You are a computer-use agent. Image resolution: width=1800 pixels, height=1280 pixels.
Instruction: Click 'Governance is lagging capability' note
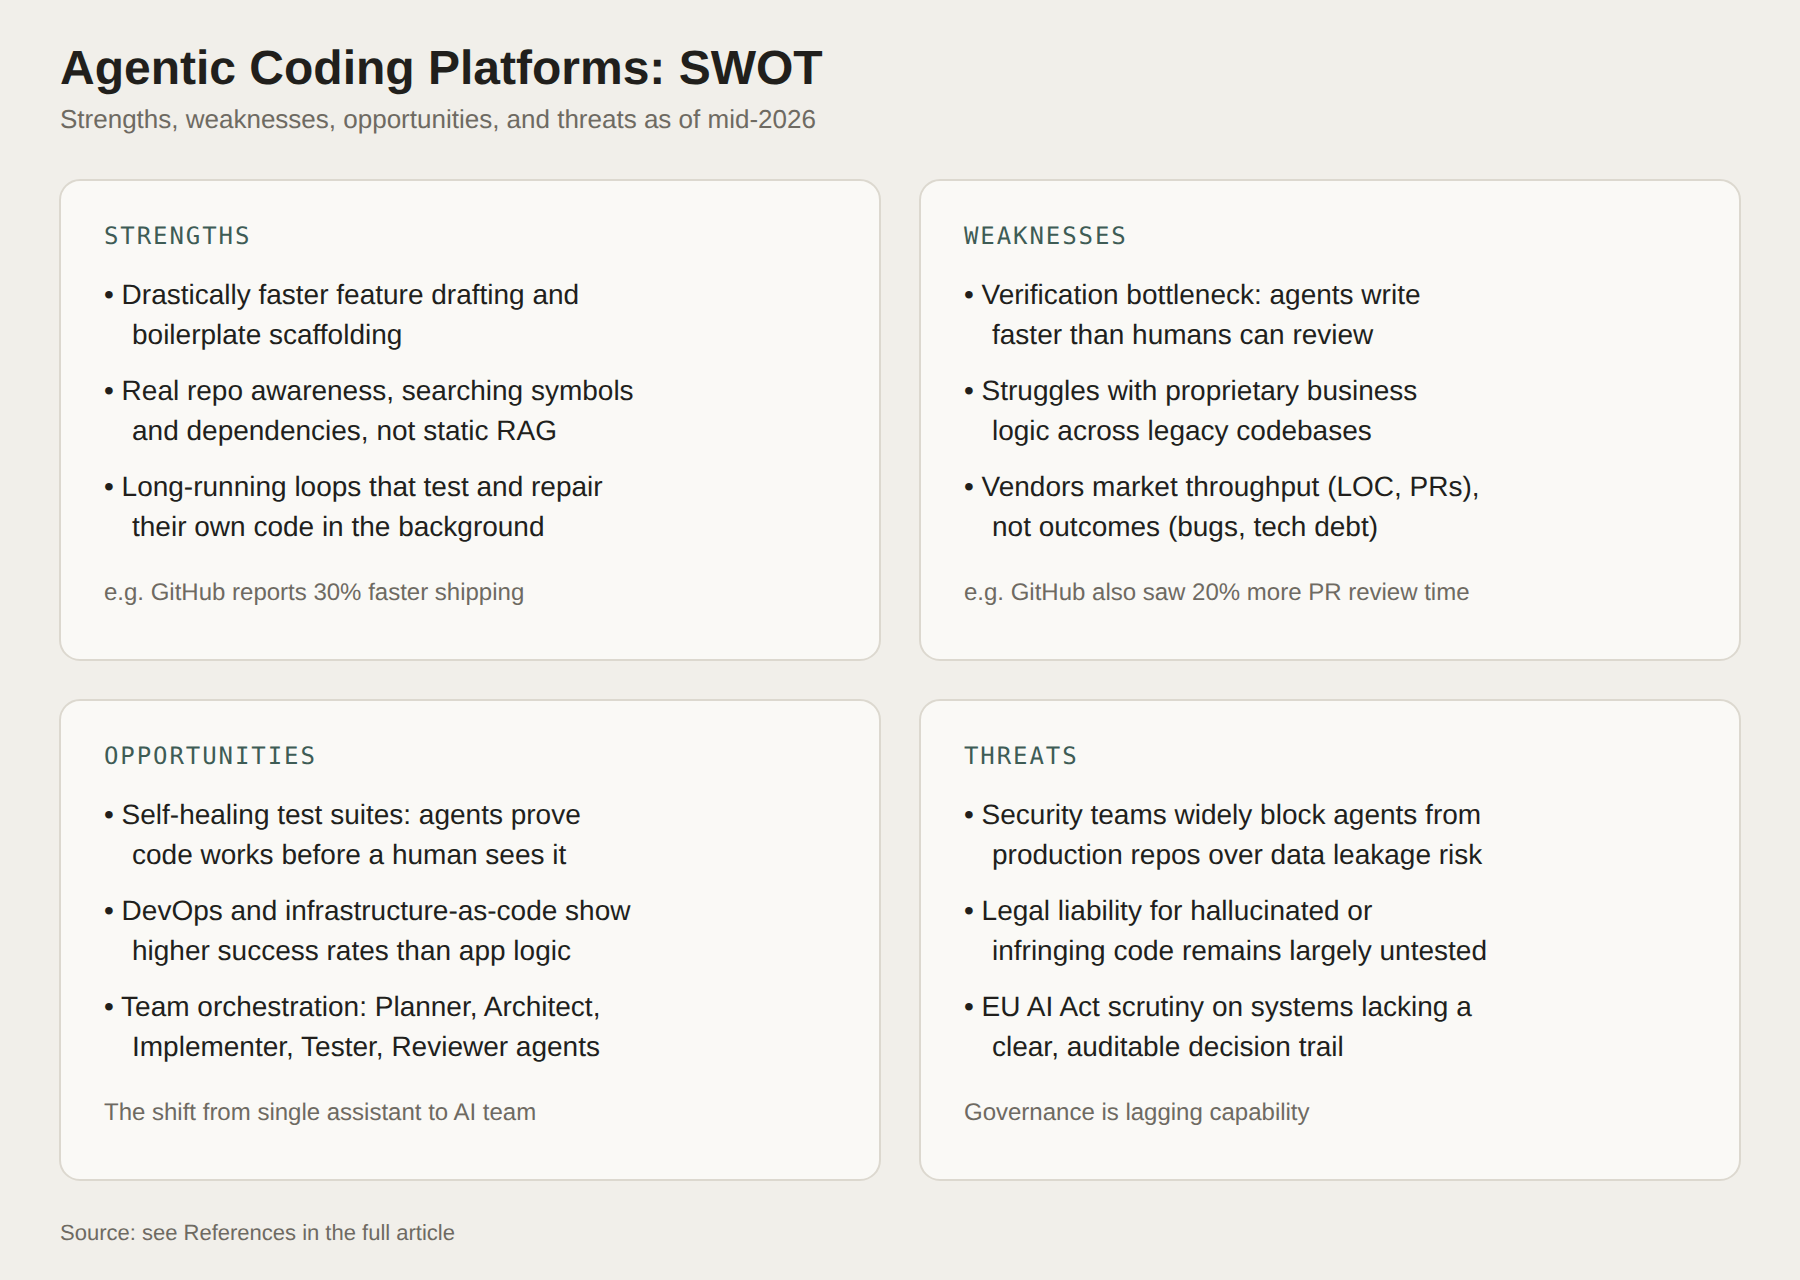coord(1136,1112)
